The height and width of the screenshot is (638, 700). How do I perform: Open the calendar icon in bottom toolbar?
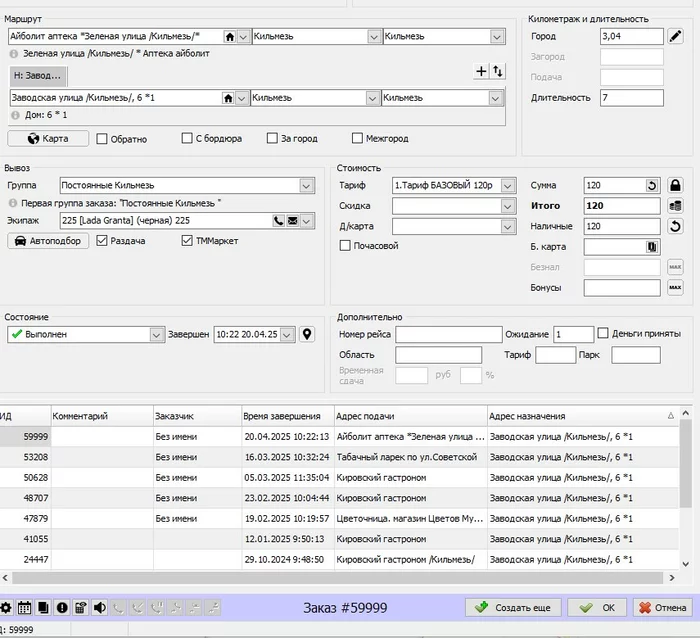[x=25, y=607]
